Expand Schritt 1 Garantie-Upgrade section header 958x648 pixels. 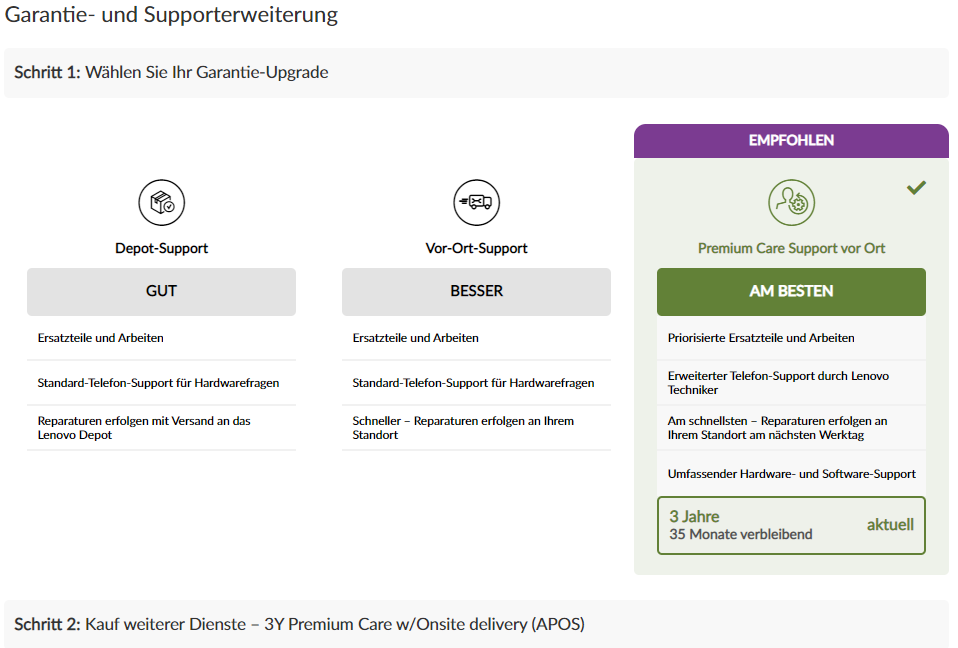(x=476, y=73)
